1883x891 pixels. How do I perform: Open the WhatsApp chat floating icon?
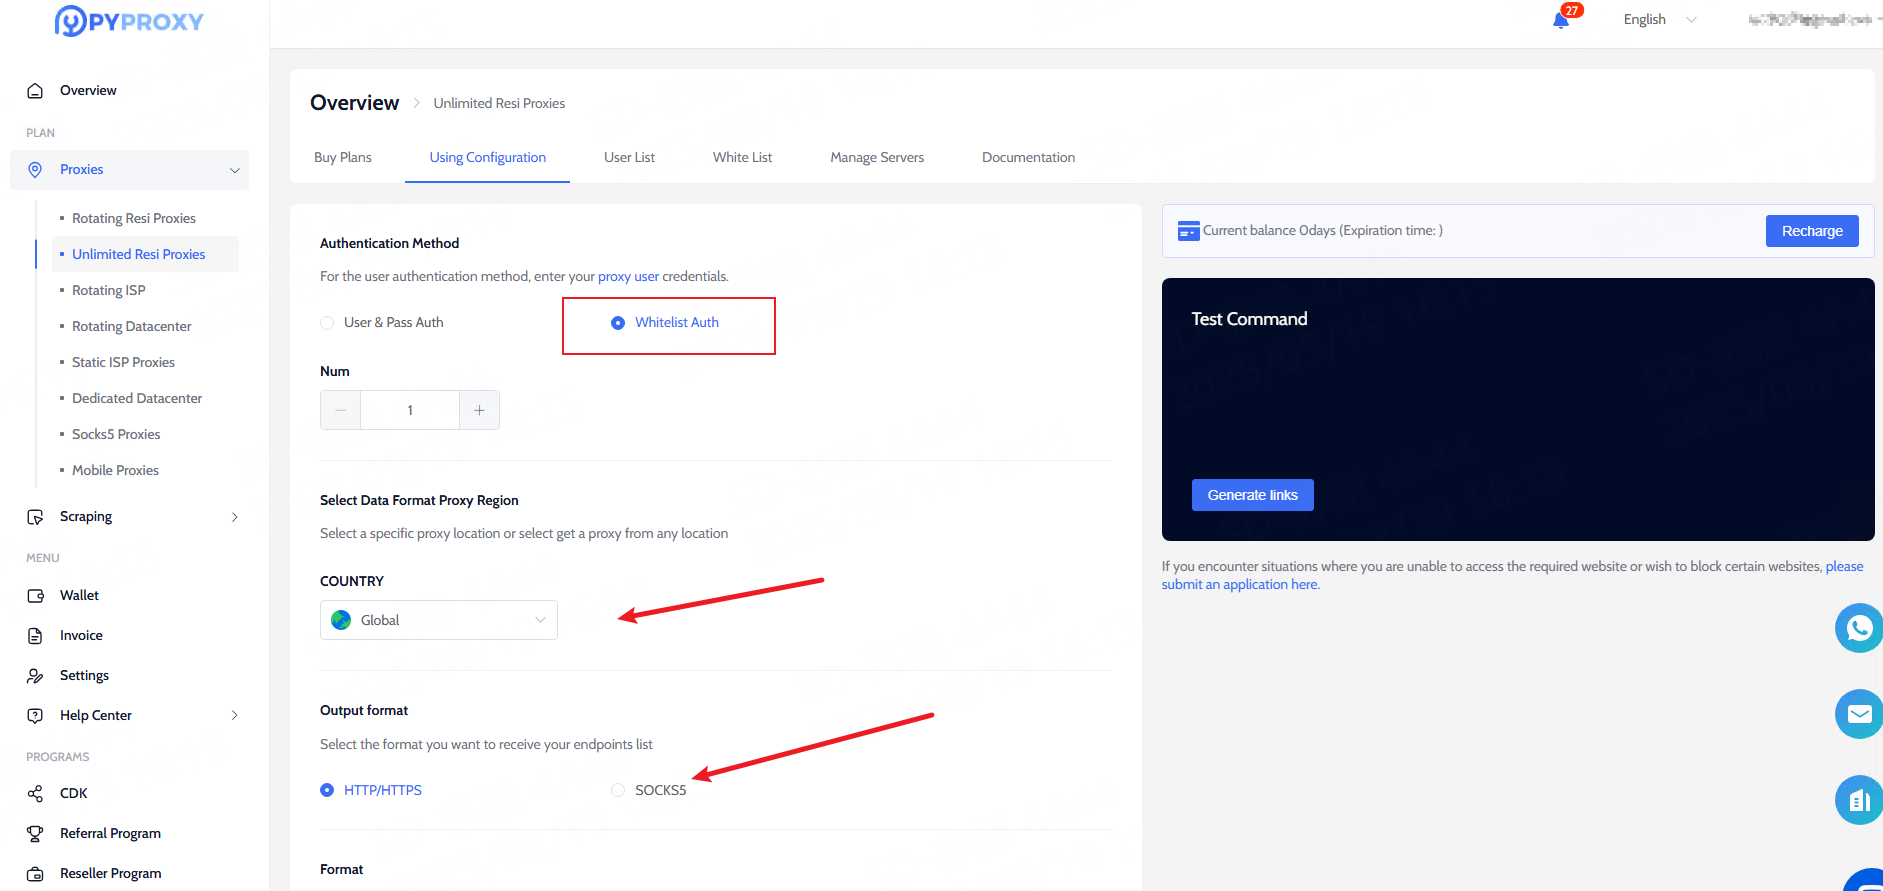(x=1859, y=628)
